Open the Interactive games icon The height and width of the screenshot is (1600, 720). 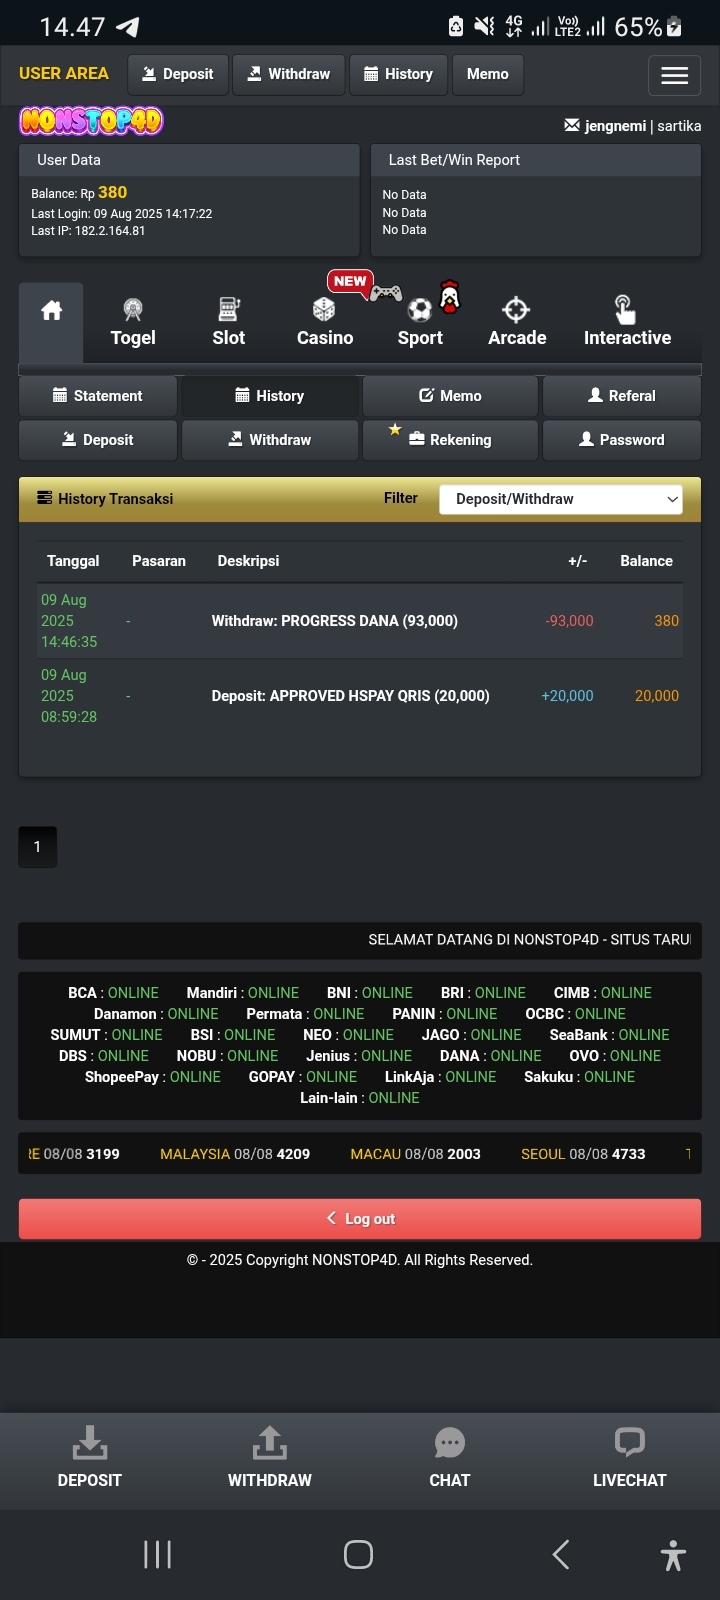[x=624, y=309]
